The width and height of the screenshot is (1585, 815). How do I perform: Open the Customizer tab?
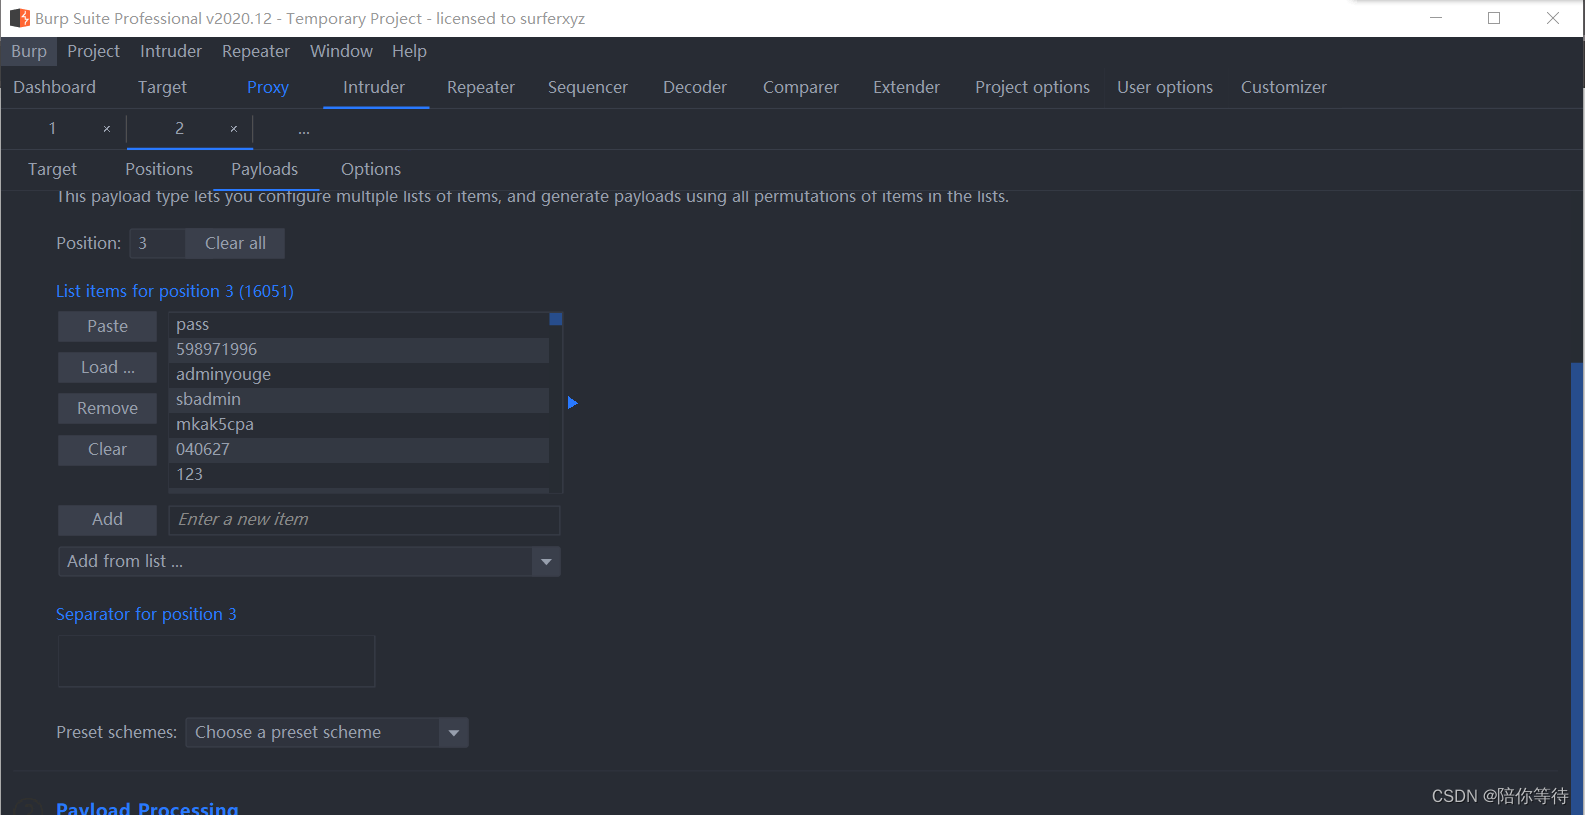tap(1284, 87)
